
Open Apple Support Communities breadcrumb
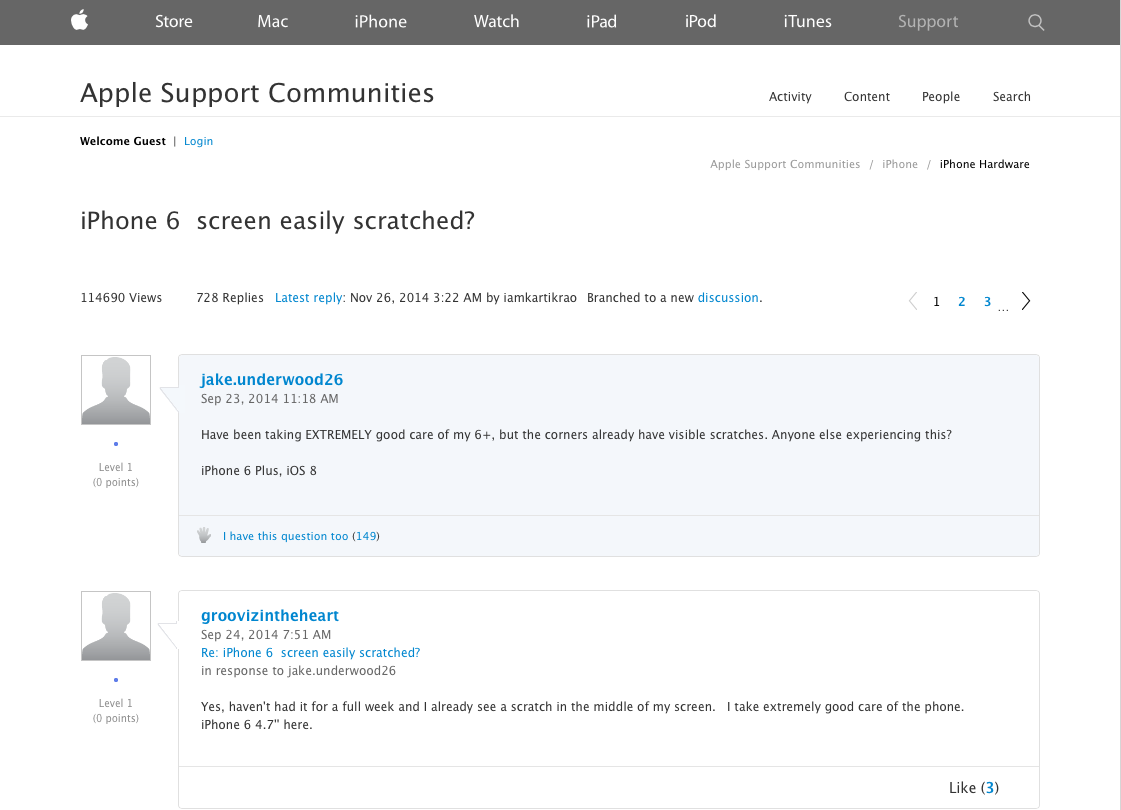click(785, 164)
